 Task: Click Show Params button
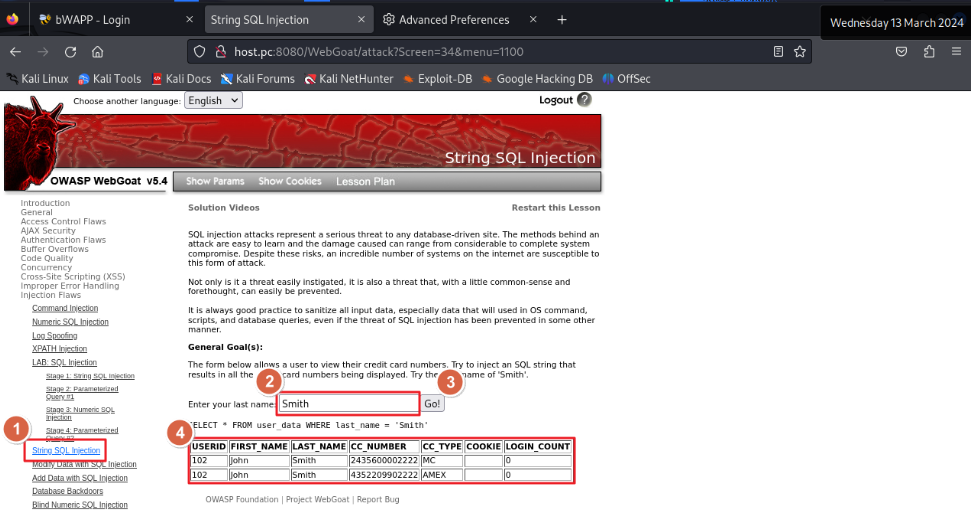point(215,182)
